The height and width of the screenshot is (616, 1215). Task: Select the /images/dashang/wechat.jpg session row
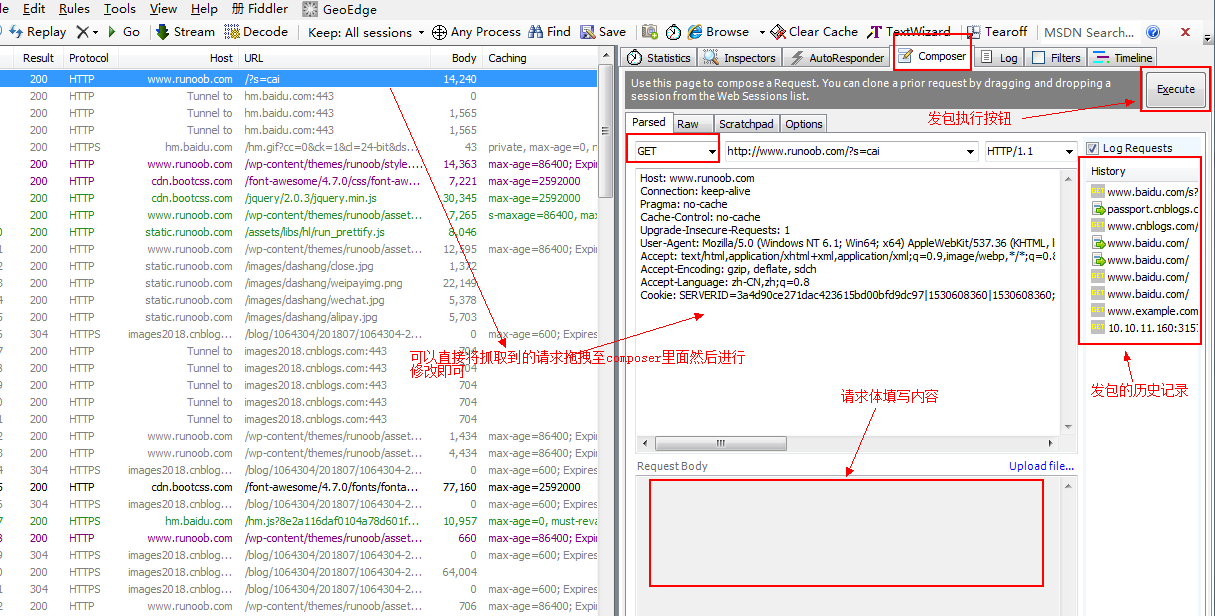(298, 300)
